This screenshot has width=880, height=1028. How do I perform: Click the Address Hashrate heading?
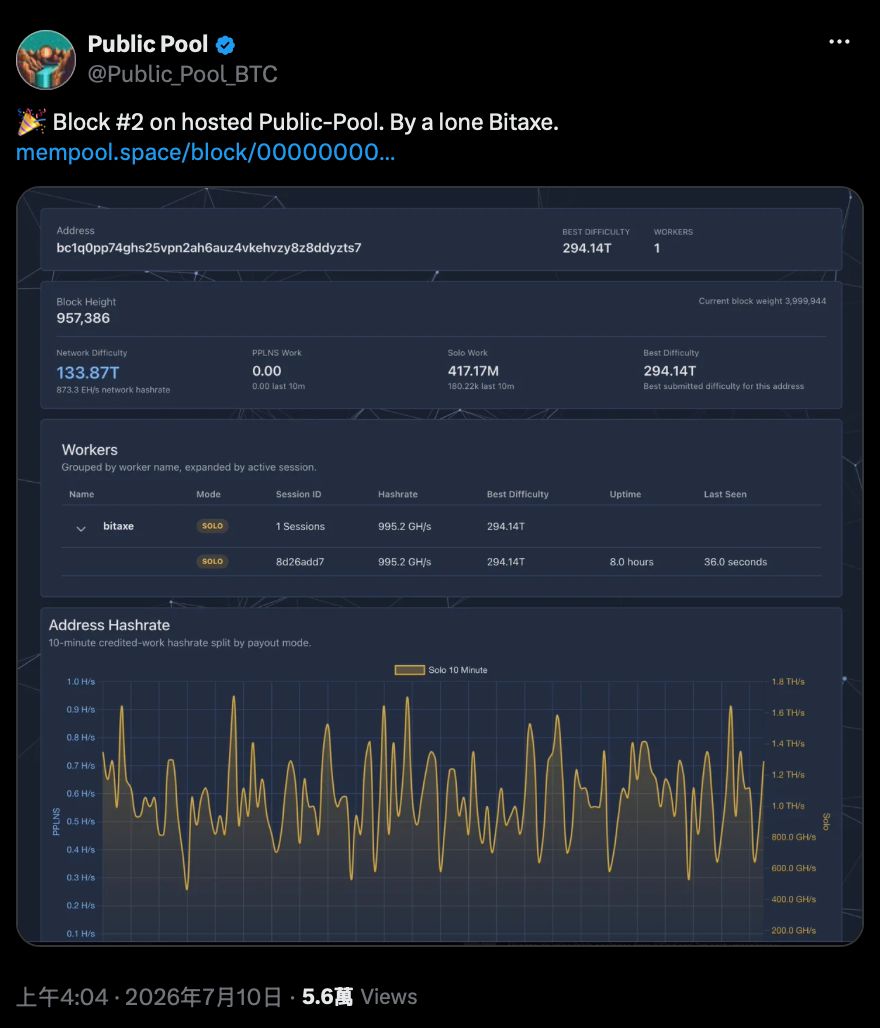pos(109,625)
